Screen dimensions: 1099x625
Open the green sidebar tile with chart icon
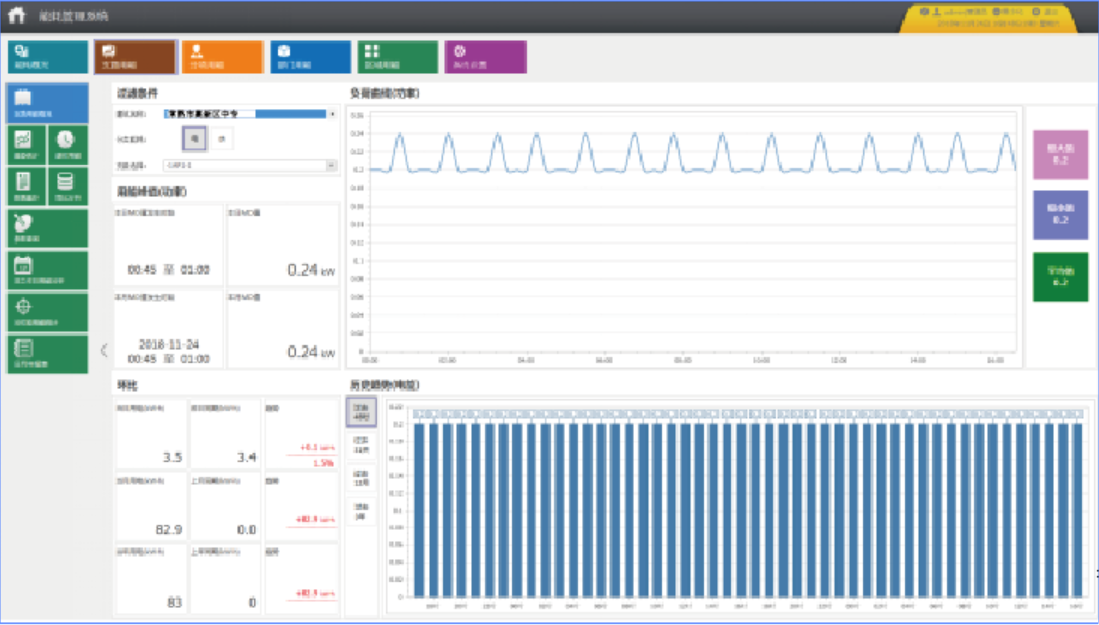pyautogui.click(x=26, y=145)
